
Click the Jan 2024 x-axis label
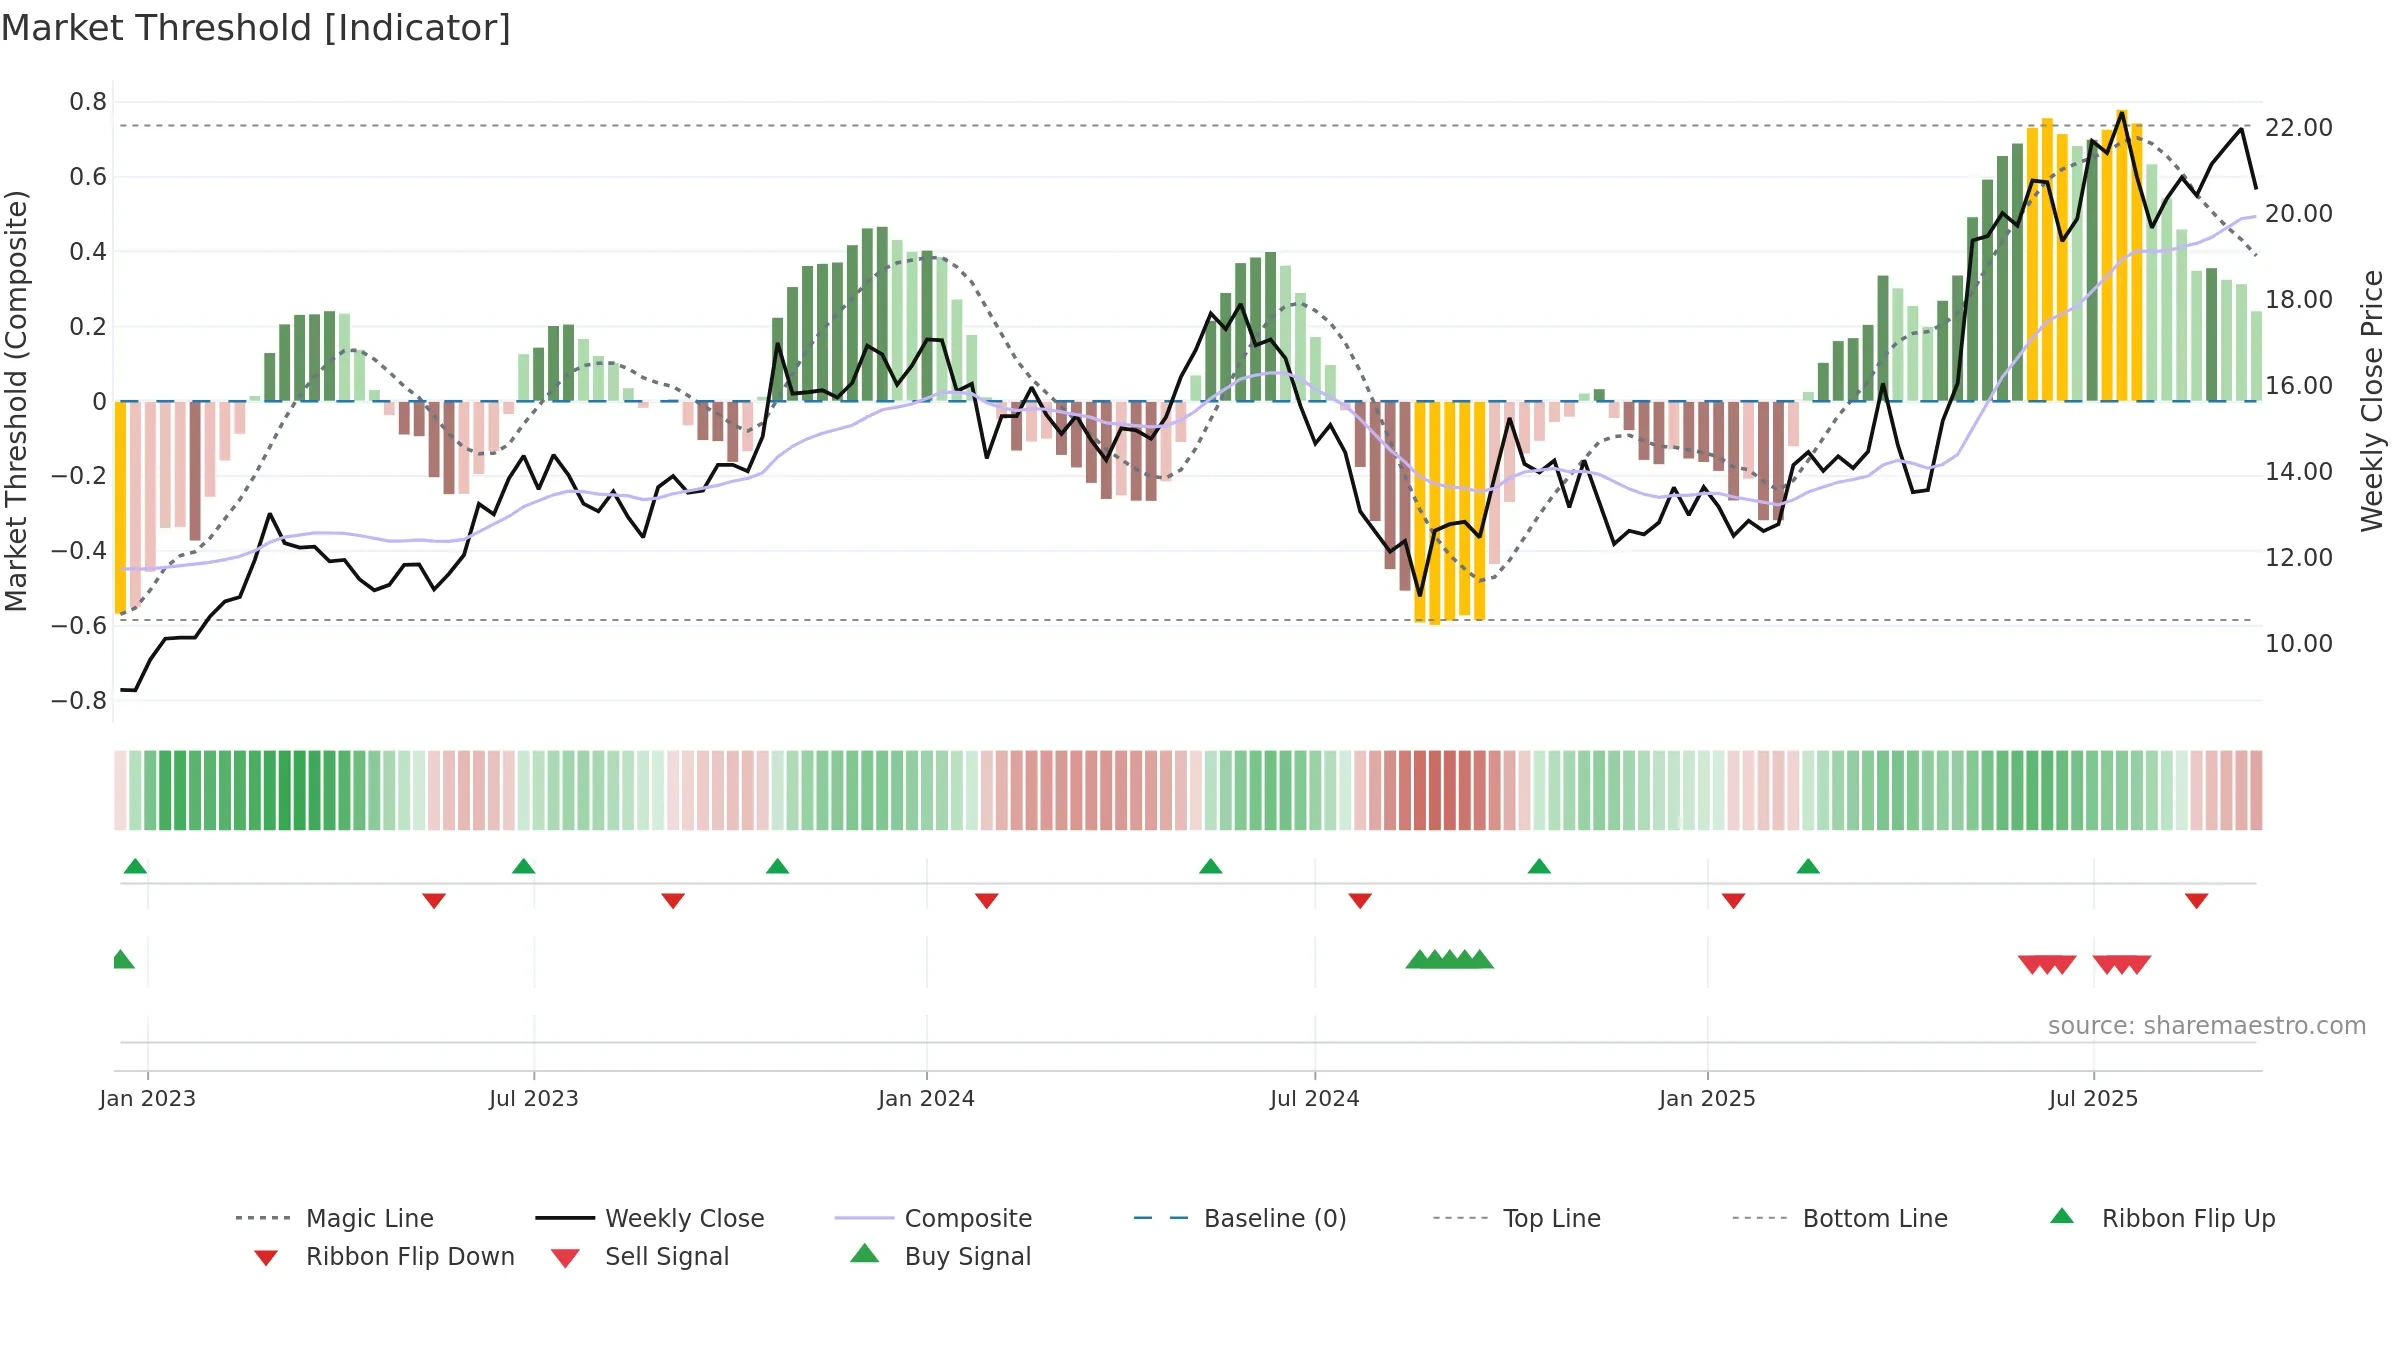point(927,1098)
